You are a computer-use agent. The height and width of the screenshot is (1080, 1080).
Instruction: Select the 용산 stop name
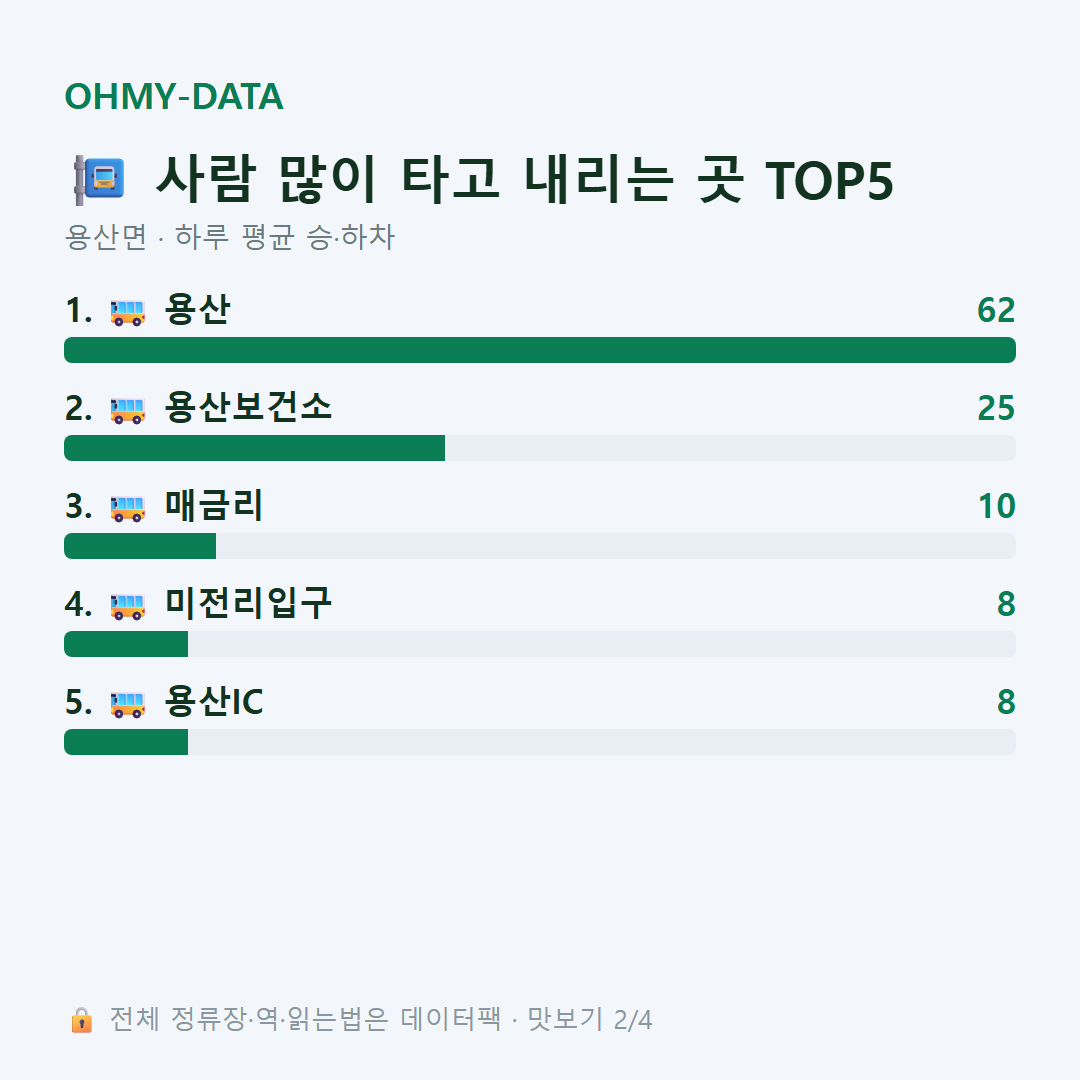click(197, 309)
